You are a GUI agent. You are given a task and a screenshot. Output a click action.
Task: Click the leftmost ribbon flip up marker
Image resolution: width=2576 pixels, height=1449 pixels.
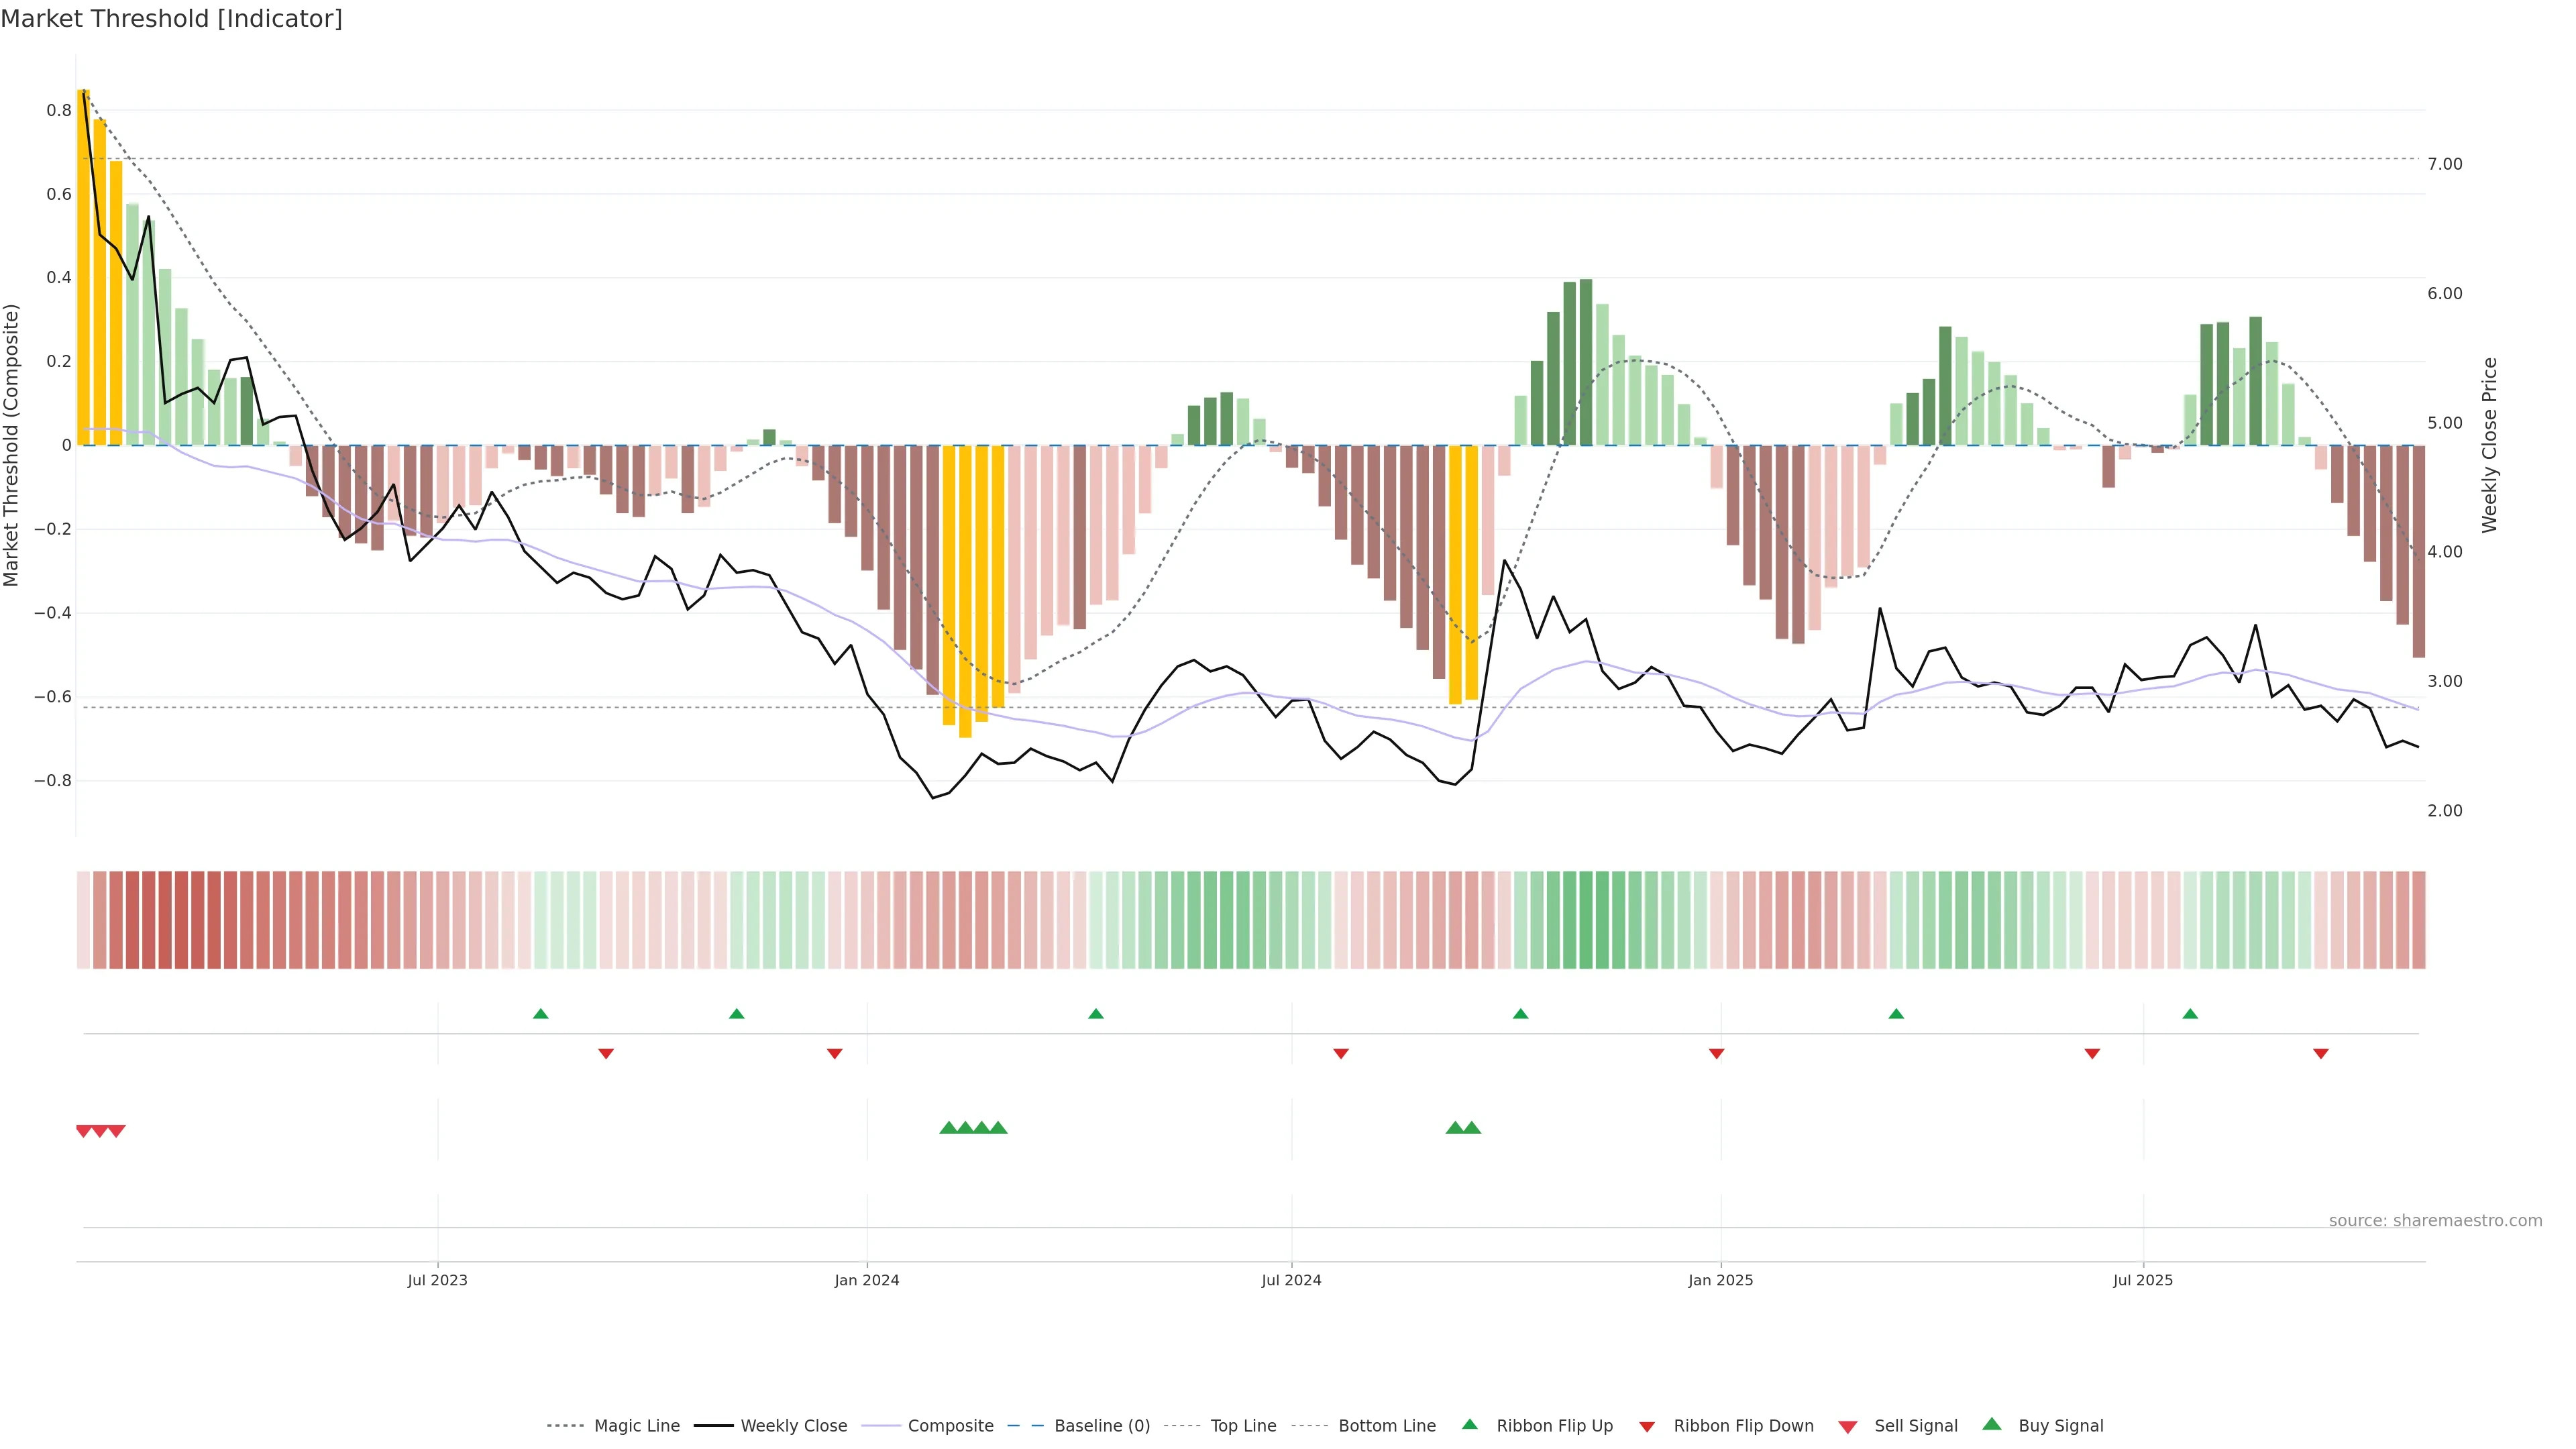click(541, 1014)
